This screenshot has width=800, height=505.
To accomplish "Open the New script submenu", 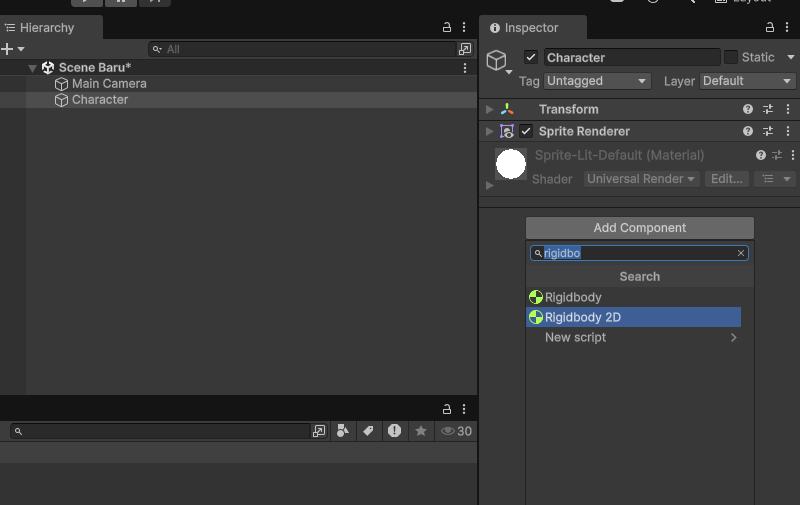I will pos(633,338).
